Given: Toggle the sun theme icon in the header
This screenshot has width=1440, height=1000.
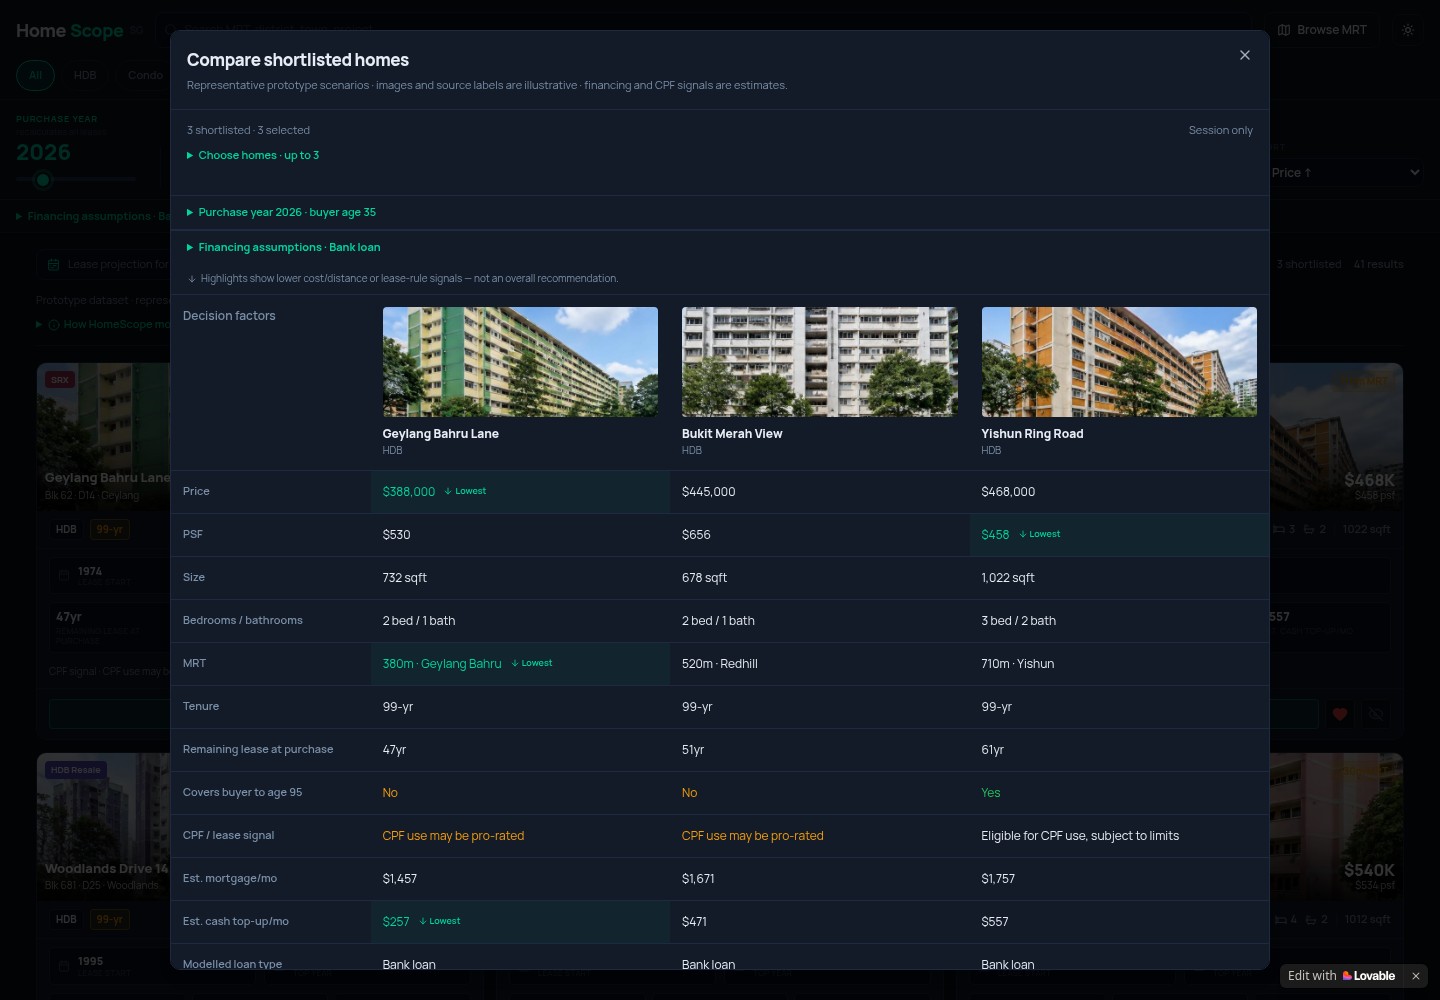Looking at the screenshot, I should click(1408, 30).
